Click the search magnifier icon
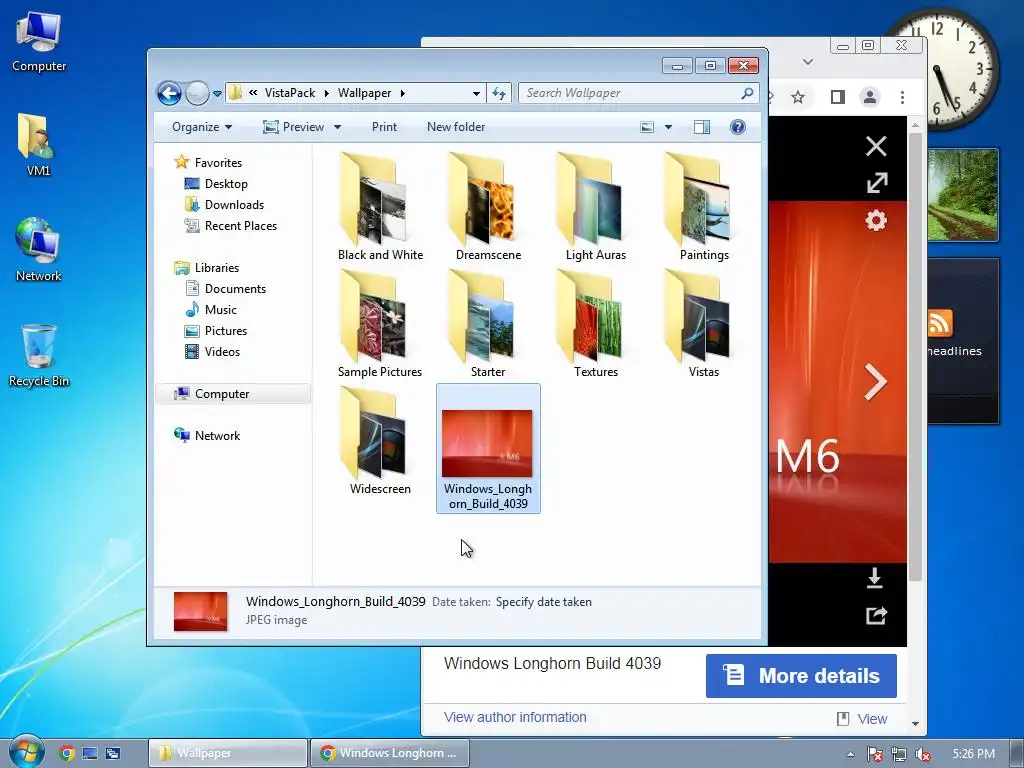Viewport: 1024px width, 768px height. [747, 93]
